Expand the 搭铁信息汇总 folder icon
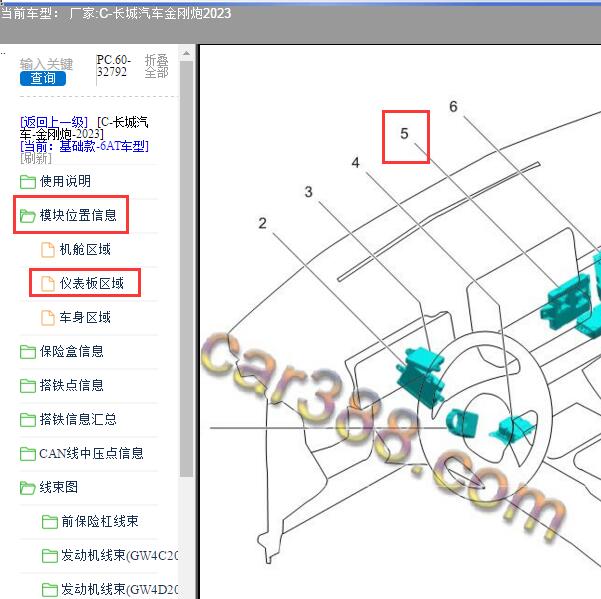The height and width of the screenshot is (599, 601). pos(28,420)
